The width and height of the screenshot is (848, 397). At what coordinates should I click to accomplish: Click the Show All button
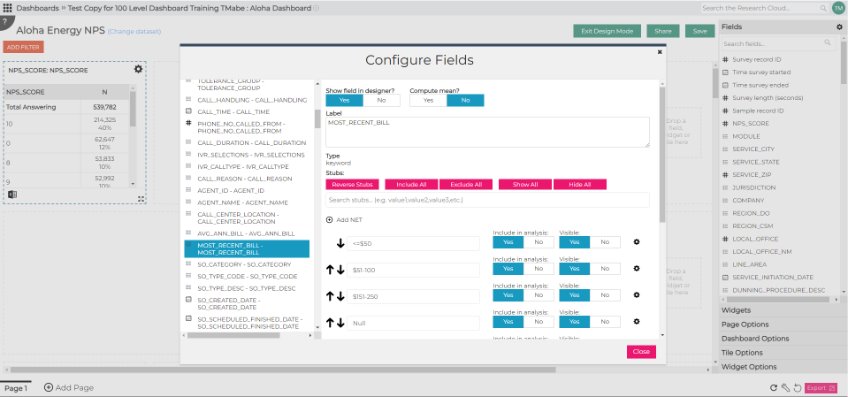click(525, 184)
